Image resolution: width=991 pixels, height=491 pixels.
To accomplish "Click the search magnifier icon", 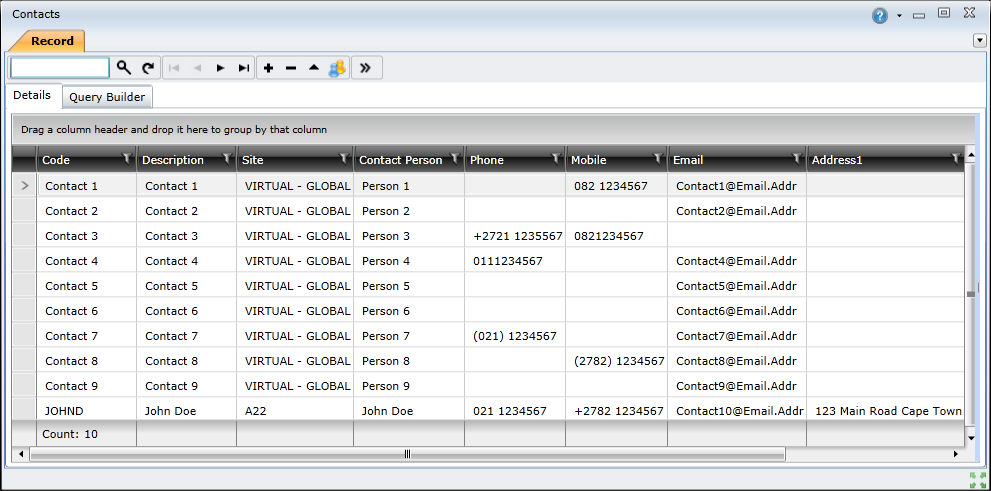I will tap(124, 68).
